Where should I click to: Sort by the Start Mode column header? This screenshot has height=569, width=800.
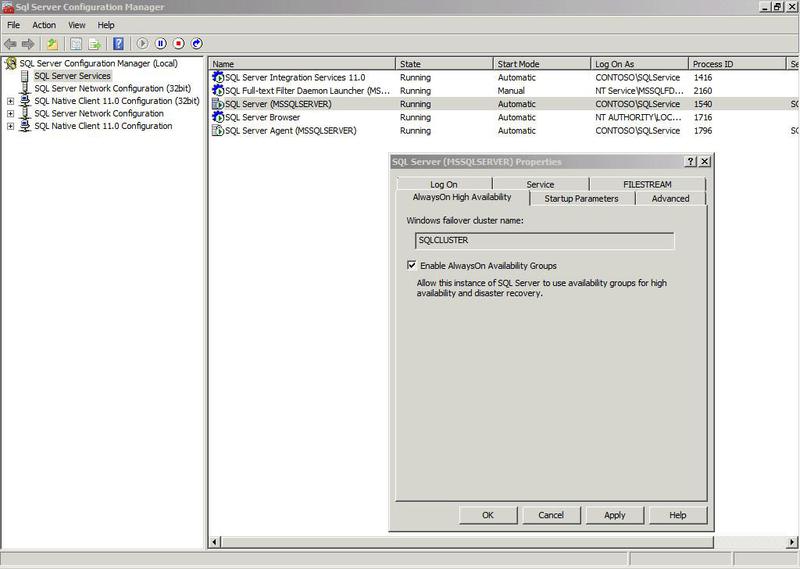[541, 64]
